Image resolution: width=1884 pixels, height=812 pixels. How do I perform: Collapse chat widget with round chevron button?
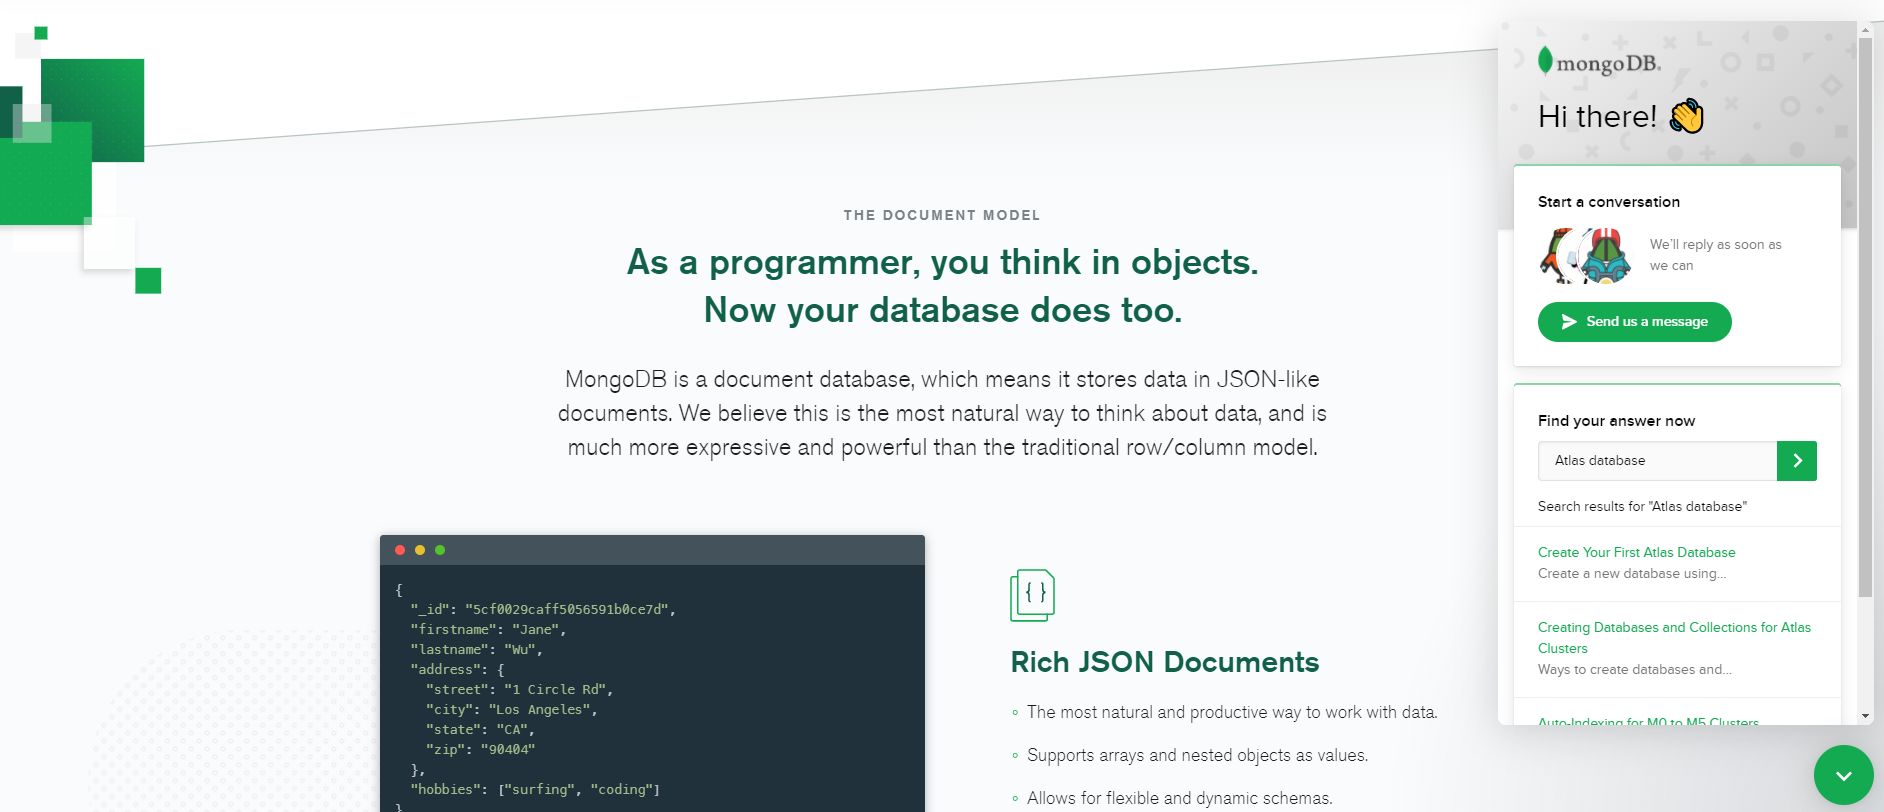pos(1843,775)
